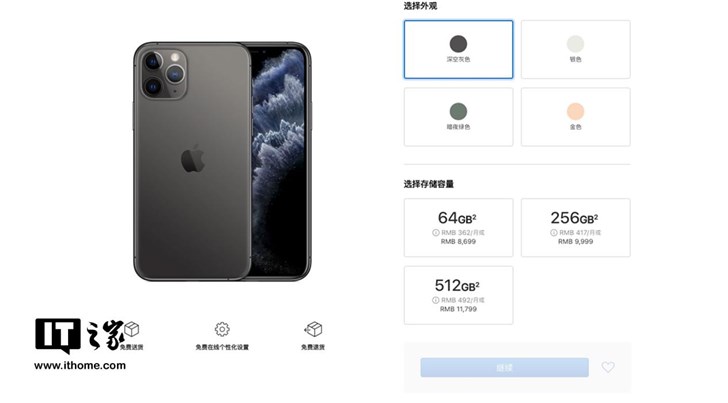
Task: Click the personalization gear icon
Action: pos(222,329)
